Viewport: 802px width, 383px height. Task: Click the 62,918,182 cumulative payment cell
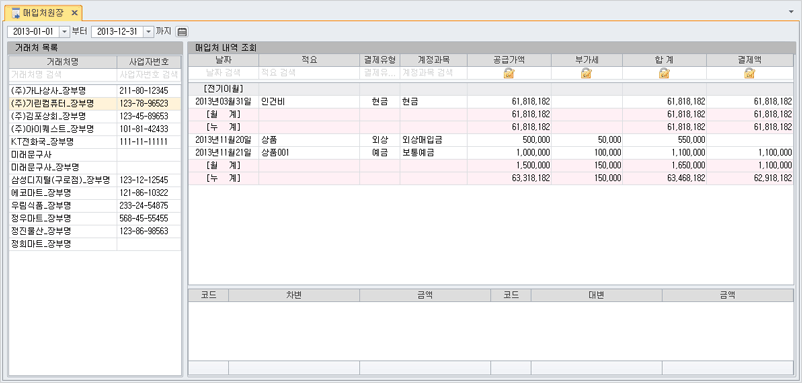coord(750,178)
